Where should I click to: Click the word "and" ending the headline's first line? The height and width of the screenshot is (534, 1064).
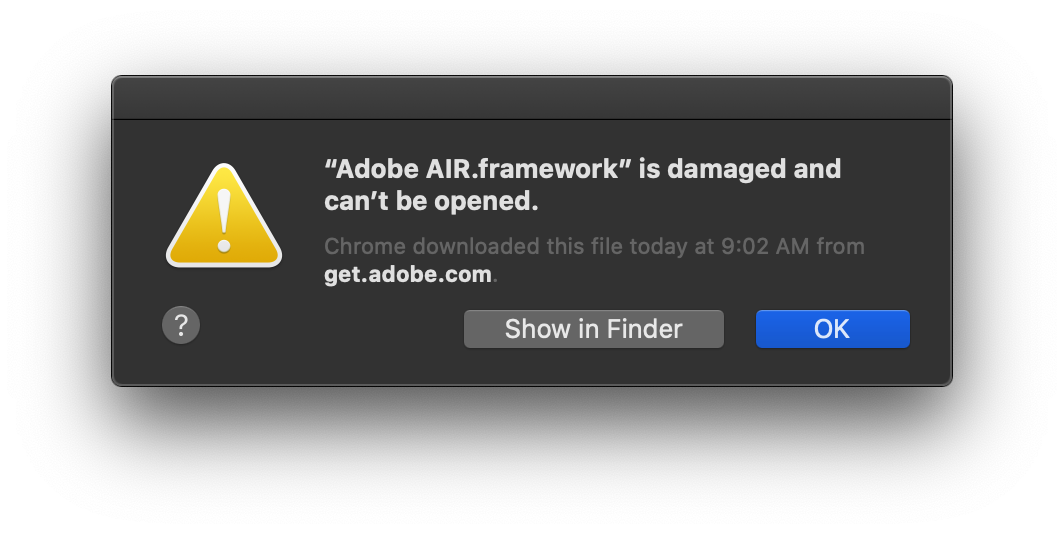click(818, 168)
